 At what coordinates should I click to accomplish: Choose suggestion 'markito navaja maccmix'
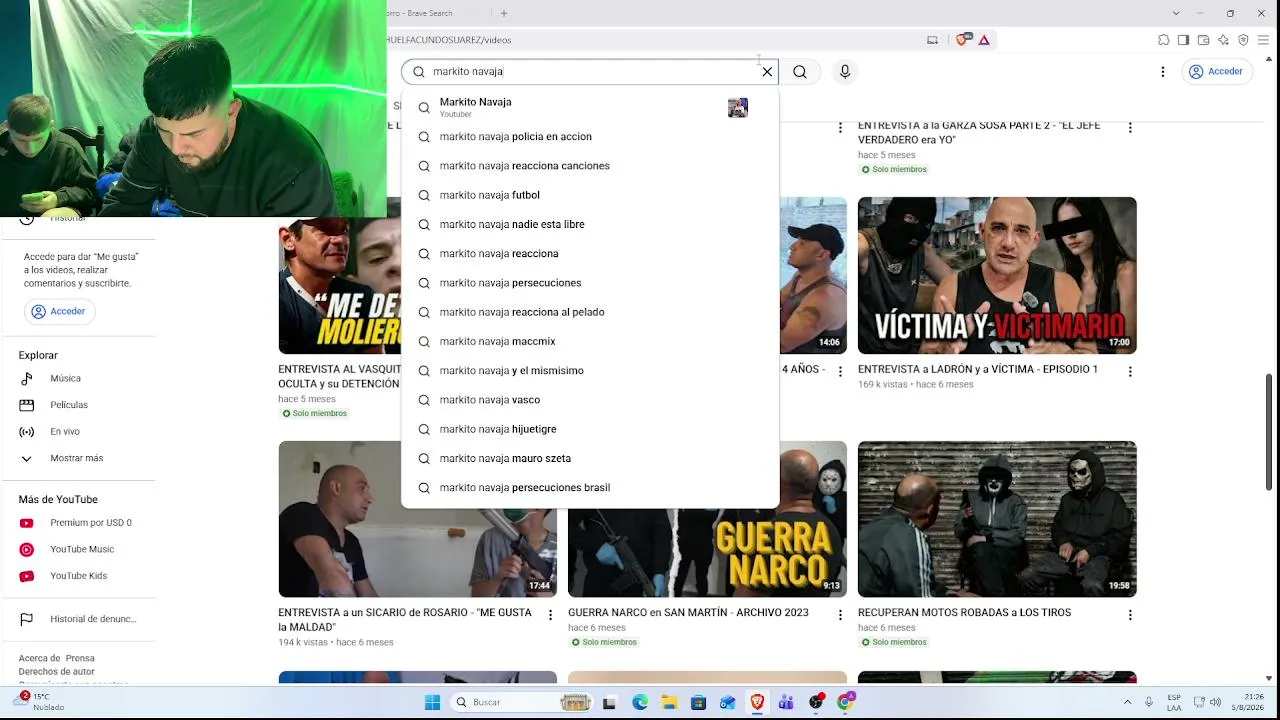590,342
